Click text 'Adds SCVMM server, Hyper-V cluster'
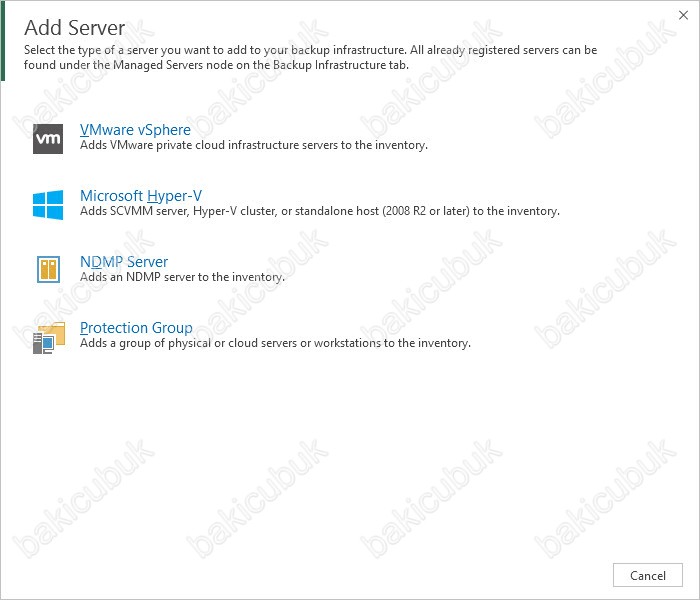The height and width of the screenshot is (600, 700). [x=177, y=211]
